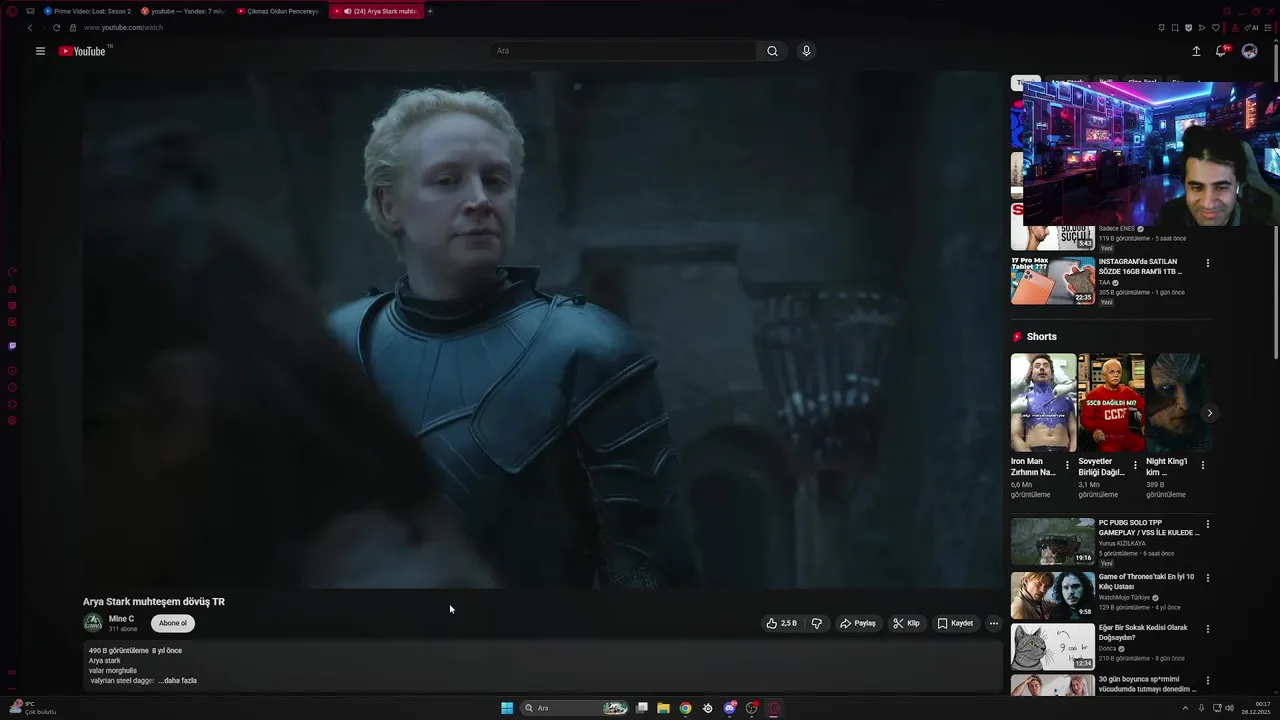Switch to youtube — Yandex tab
Screen dimensions: 1280x720
pos(183,11)
